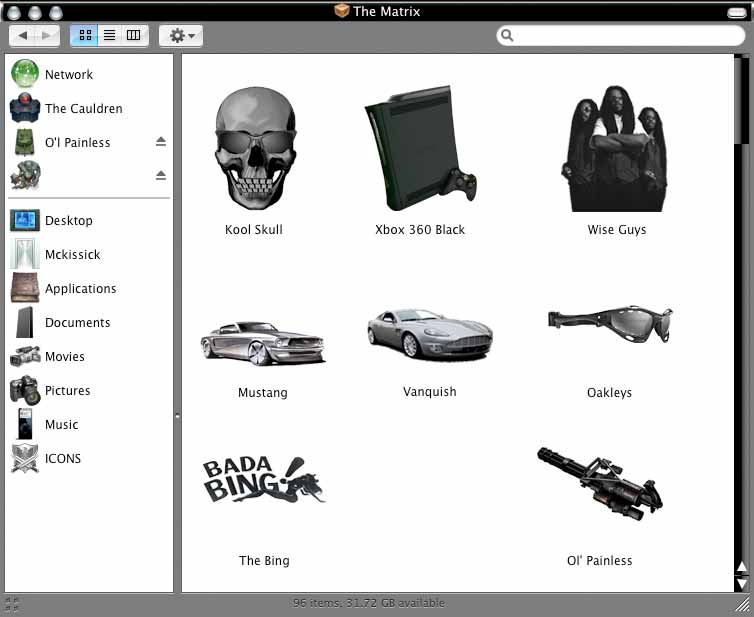Select the Mustang car icon

coord(263,343)
